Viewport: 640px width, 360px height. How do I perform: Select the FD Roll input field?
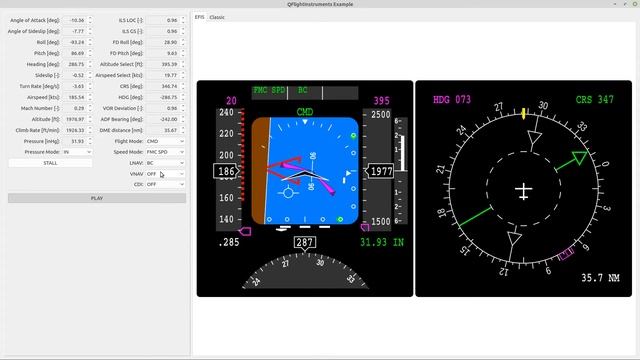165,42
